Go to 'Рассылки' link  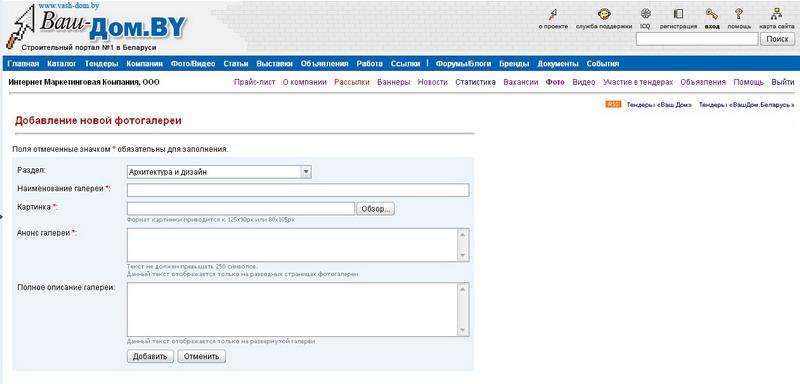click(x=352, y=82)
